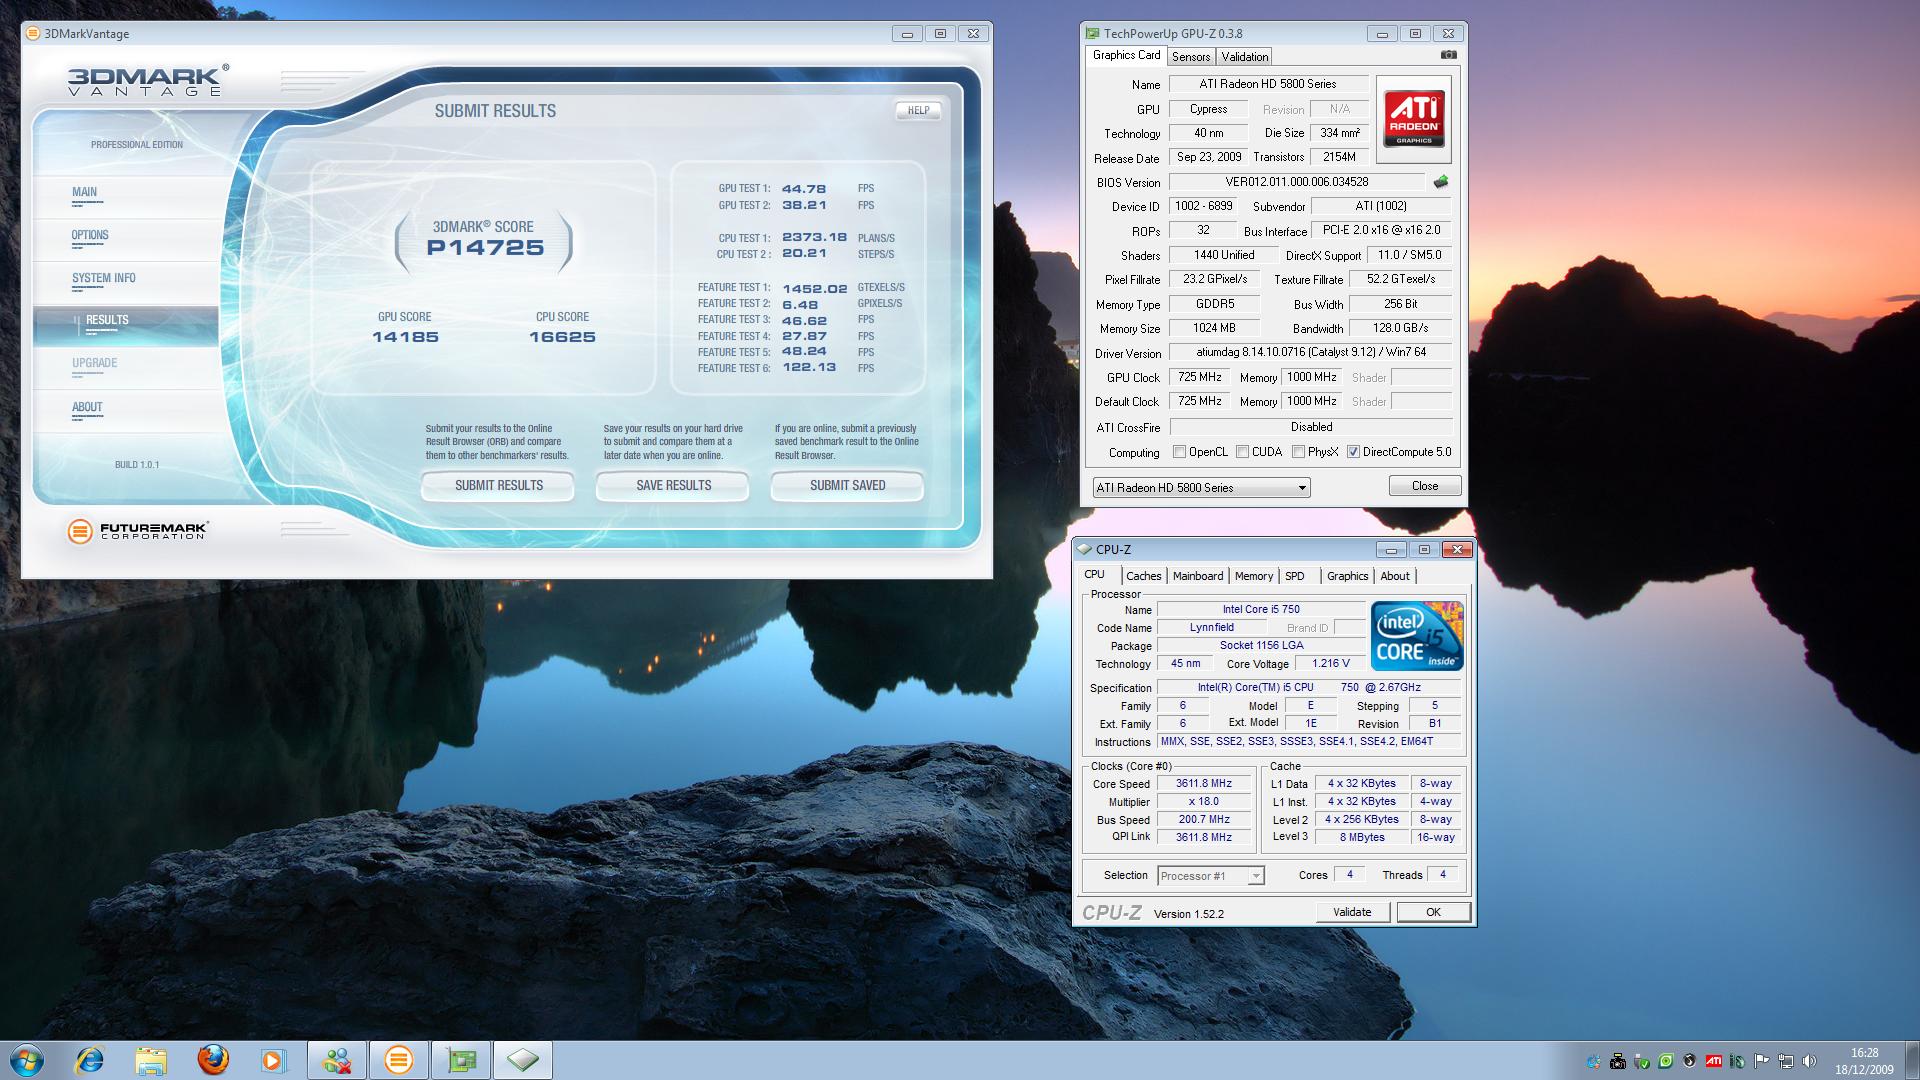The height and width of the screenshot is (1080, 1920).
Task: Switch to GPU-Z taskbar button
Action: pos(461,1060)
